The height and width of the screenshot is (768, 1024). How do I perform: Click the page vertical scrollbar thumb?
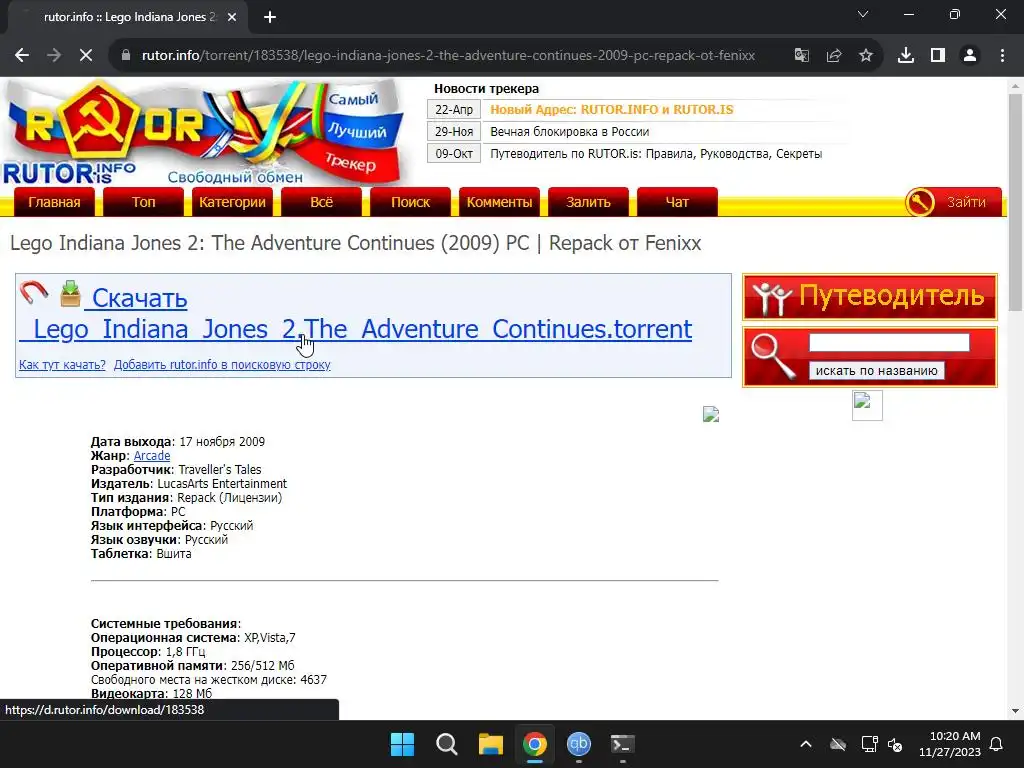point(1015,202)
